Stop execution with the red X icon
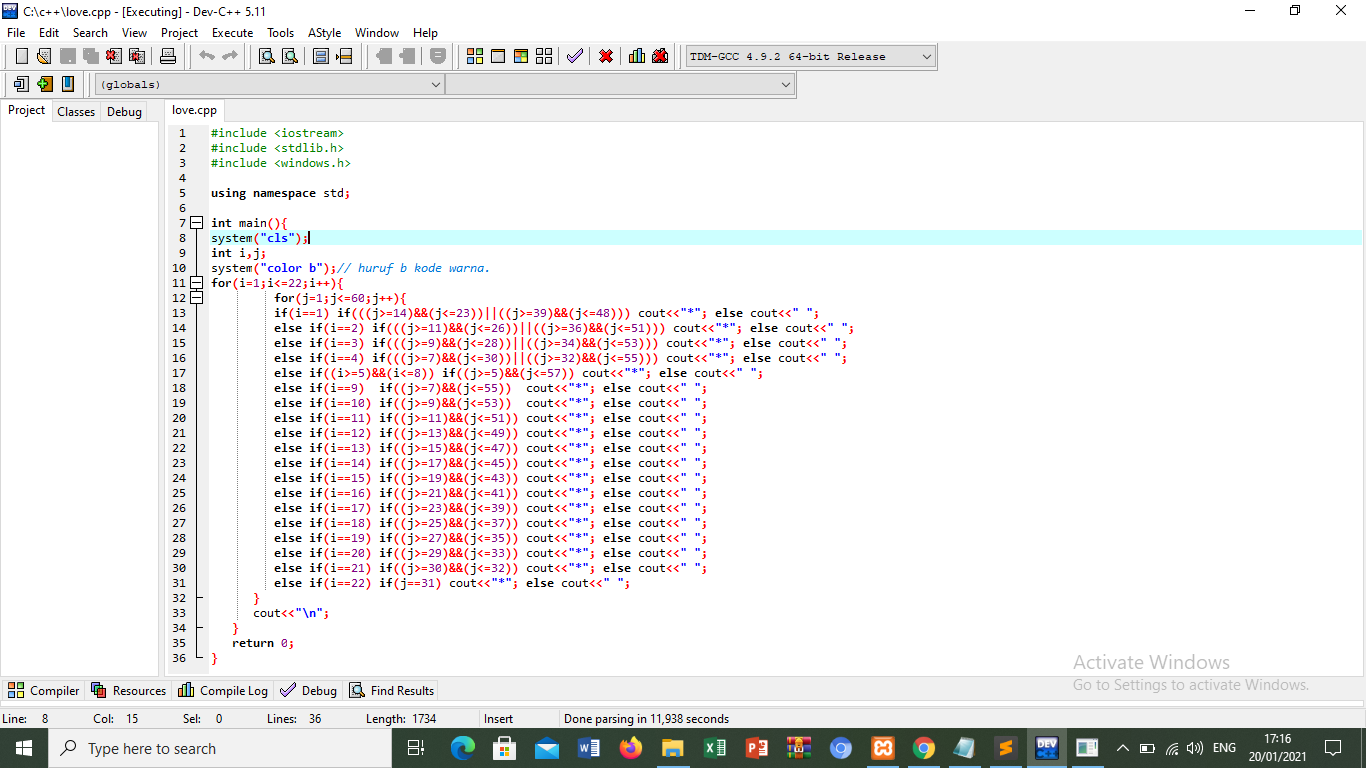Viewport: 1366px width, 768px height. pos(606,56)
